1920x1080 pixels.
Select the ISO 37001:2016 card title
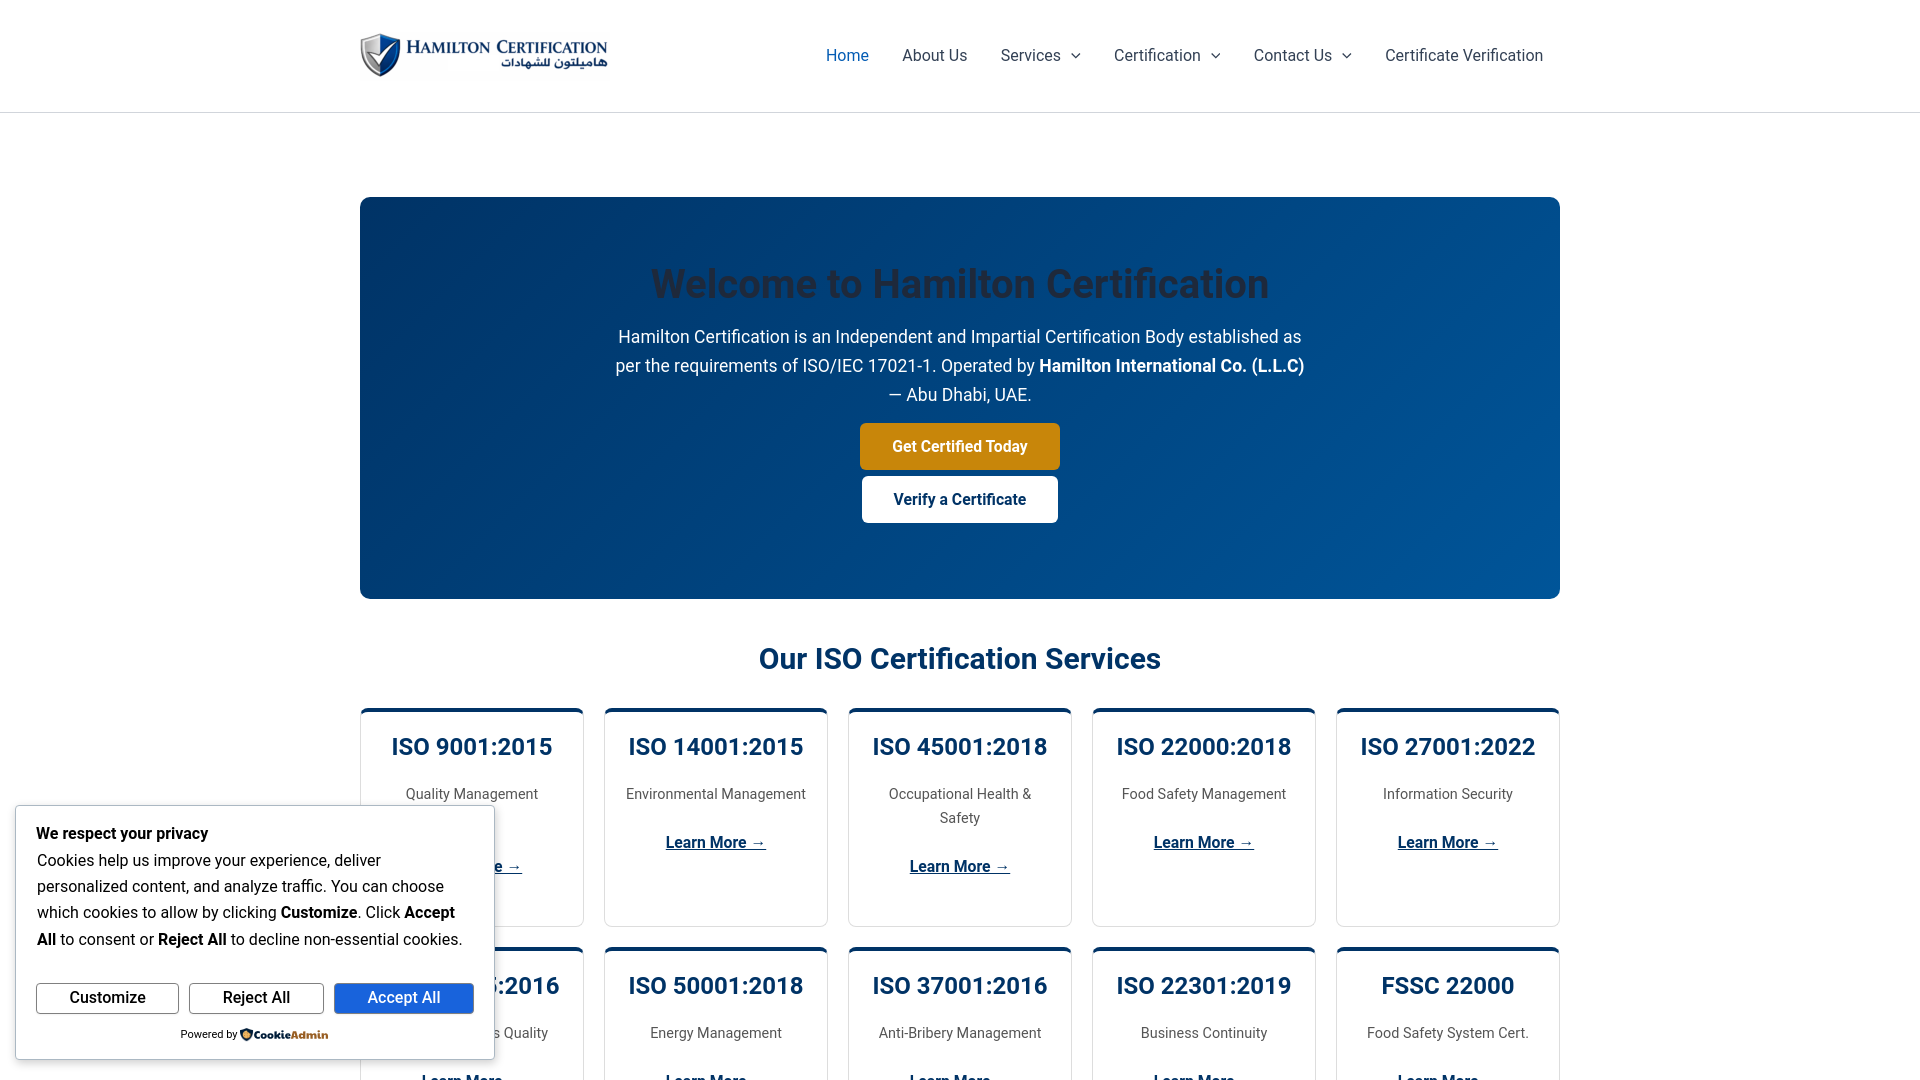960,986
